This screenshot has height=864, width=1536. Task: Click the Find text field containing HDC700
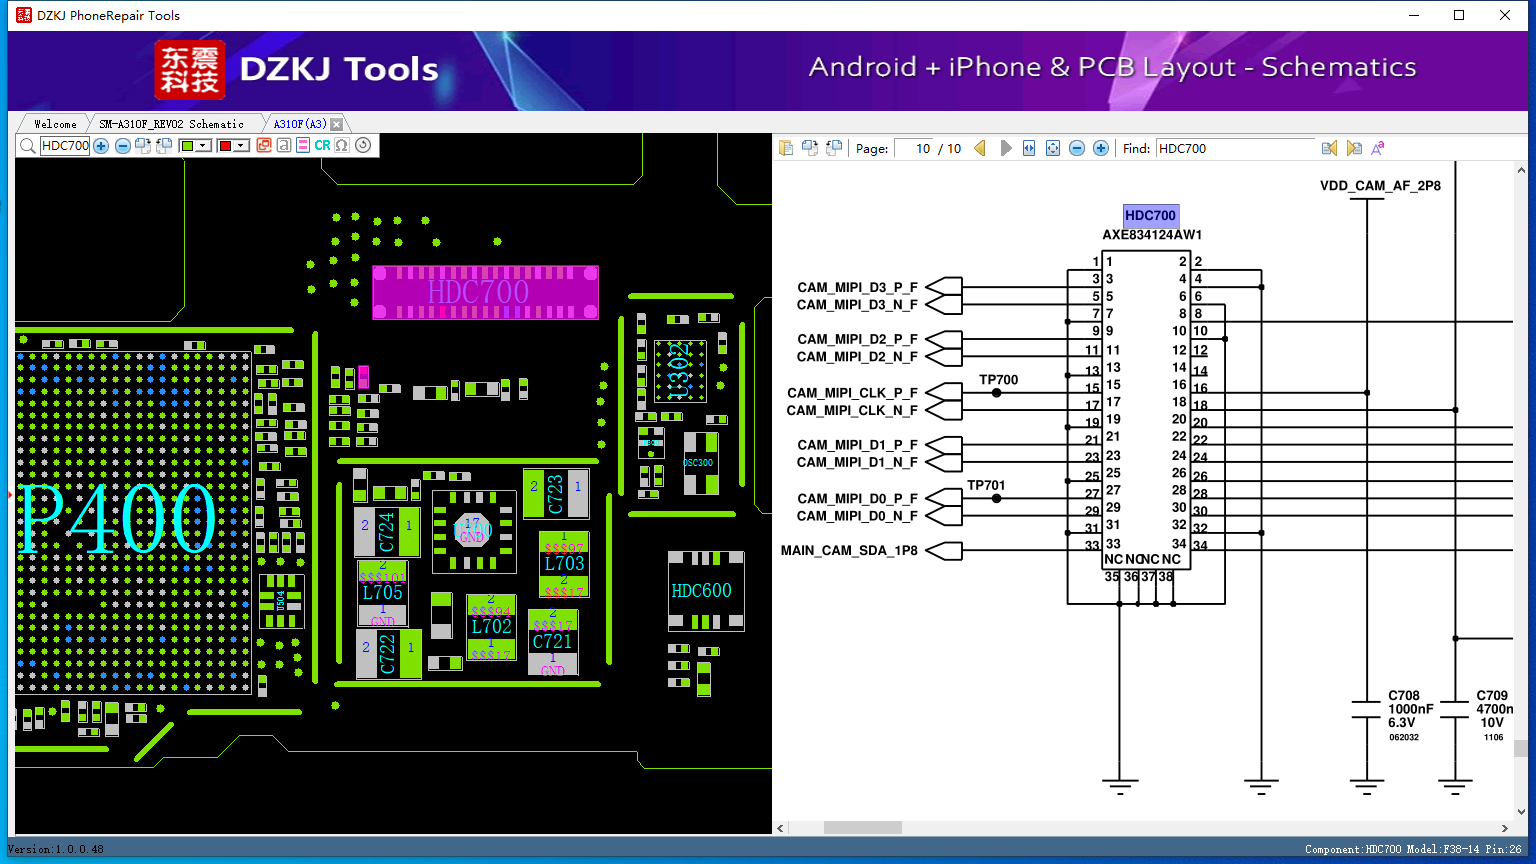pyautogui.click(x=1235, y=148)
